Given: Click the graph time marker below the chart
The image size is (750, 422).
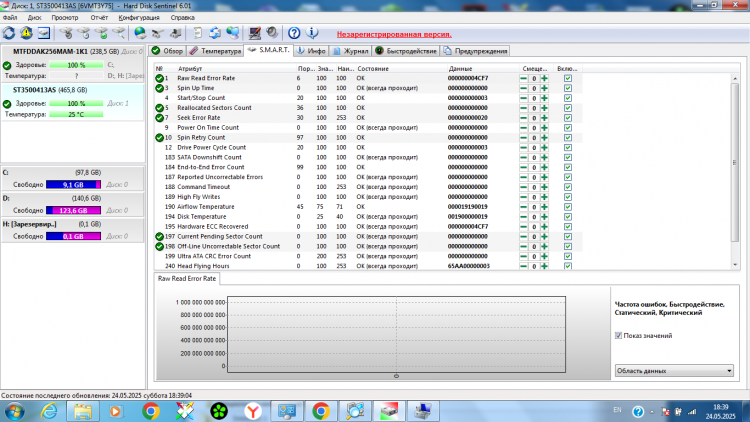Looking at the screenshot, I should click(x=396, y=376).
